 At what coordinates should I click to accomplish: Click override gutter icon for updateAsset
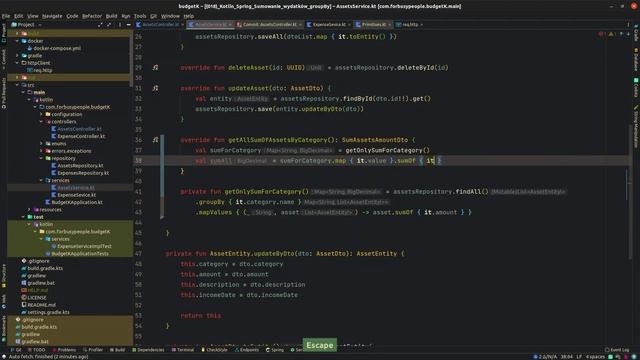(155, 88)
